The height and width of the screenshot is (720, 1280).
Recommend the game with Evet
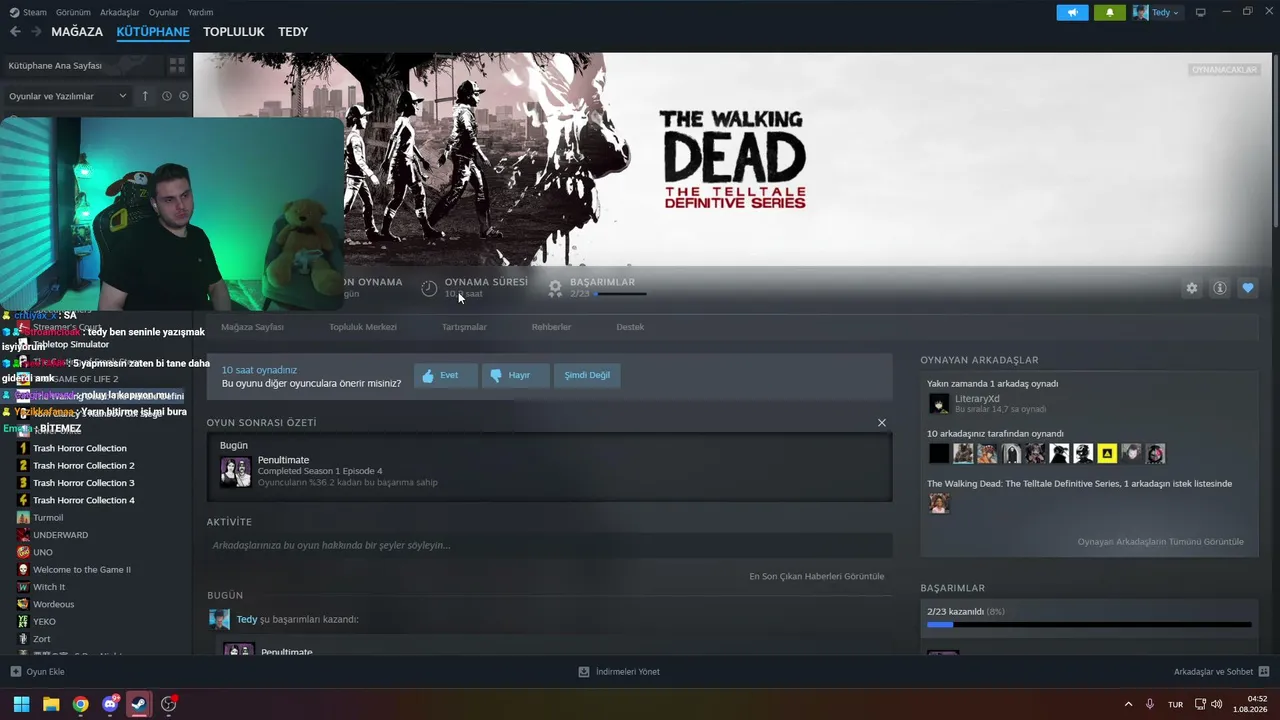coord(445,376)
